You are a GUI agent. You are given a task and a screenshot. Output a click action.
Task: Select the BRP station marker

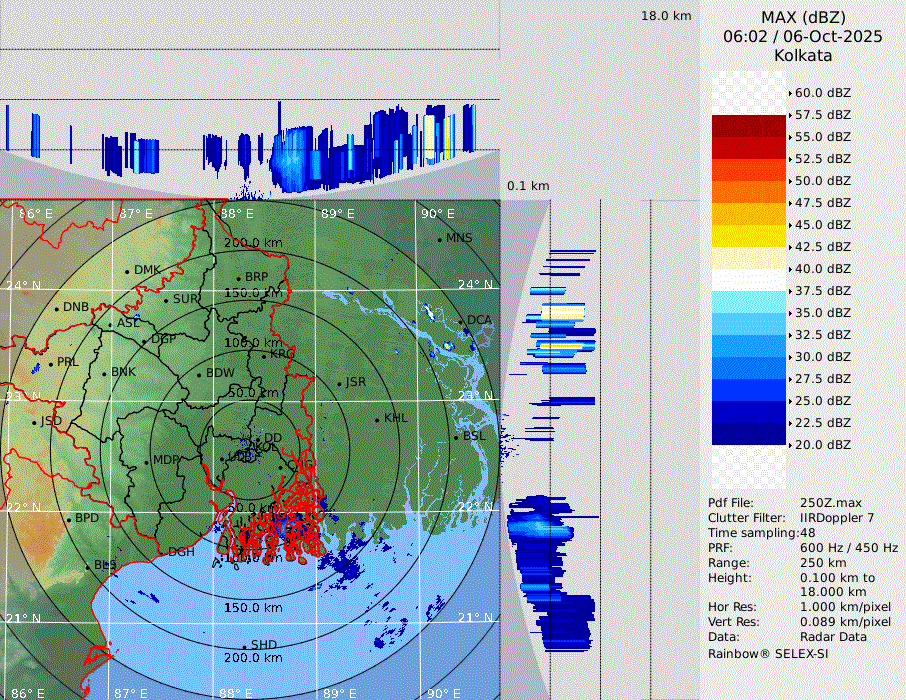pyautogui.click(x=238, y=278)
